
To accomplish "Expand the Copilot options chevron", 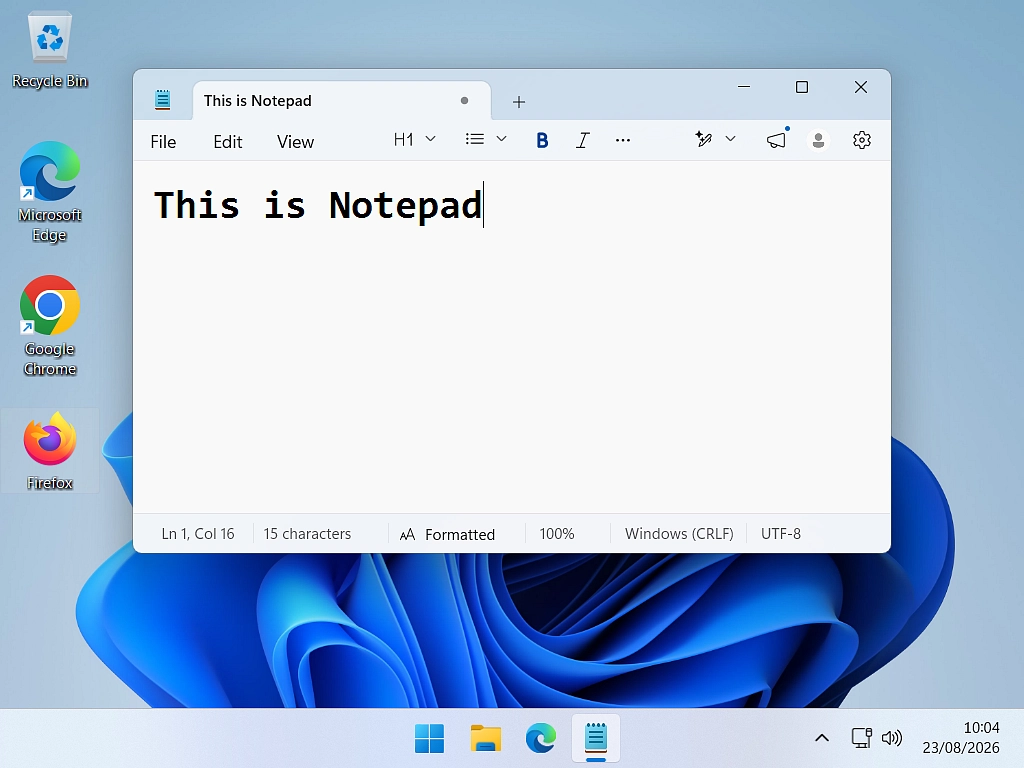I will click(x=731, y=139).
